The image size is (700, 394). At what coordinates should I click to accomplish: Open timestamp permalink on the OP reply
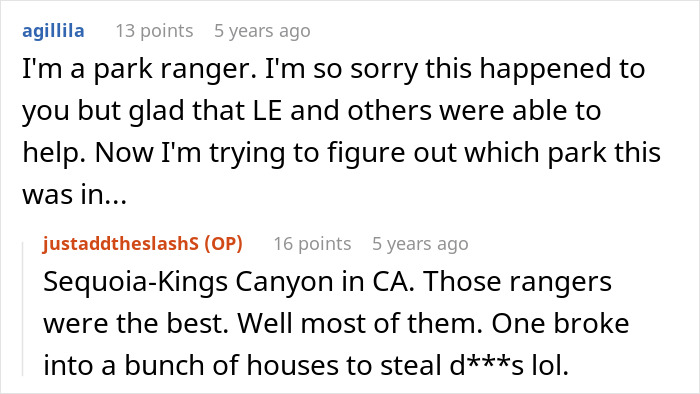point(420,244)
